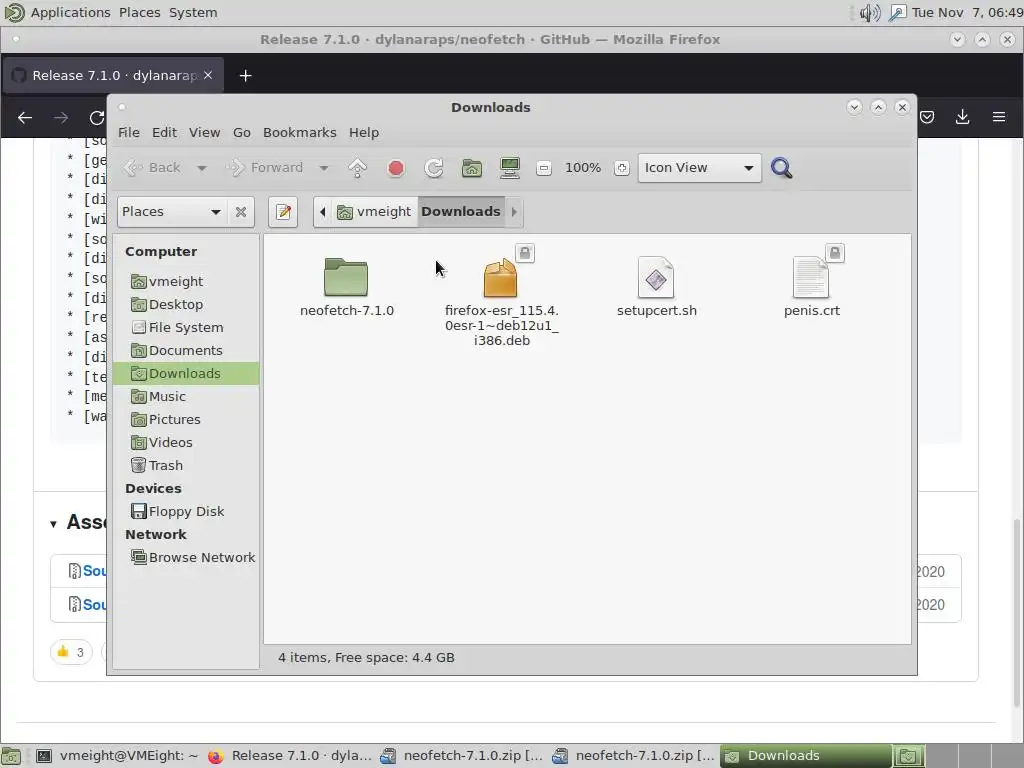Select Desktop in the sidebar
Image resolution: width=1024 pixels, height=768 pixels.
[x=186, y=304]
